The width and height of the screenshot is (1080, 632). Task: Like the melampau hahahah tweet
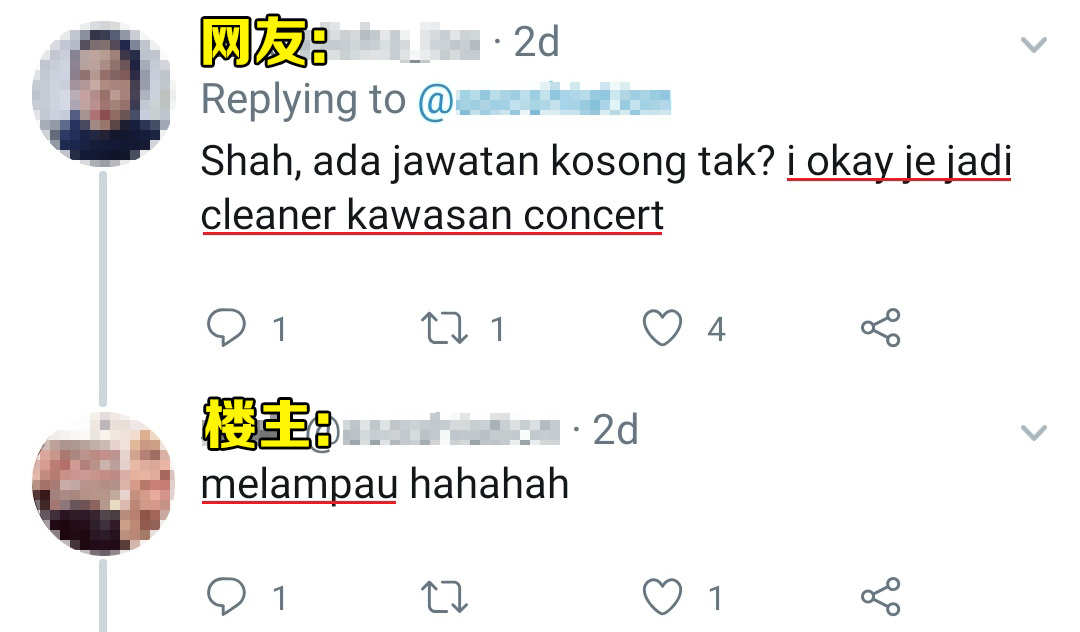(663, 596)
